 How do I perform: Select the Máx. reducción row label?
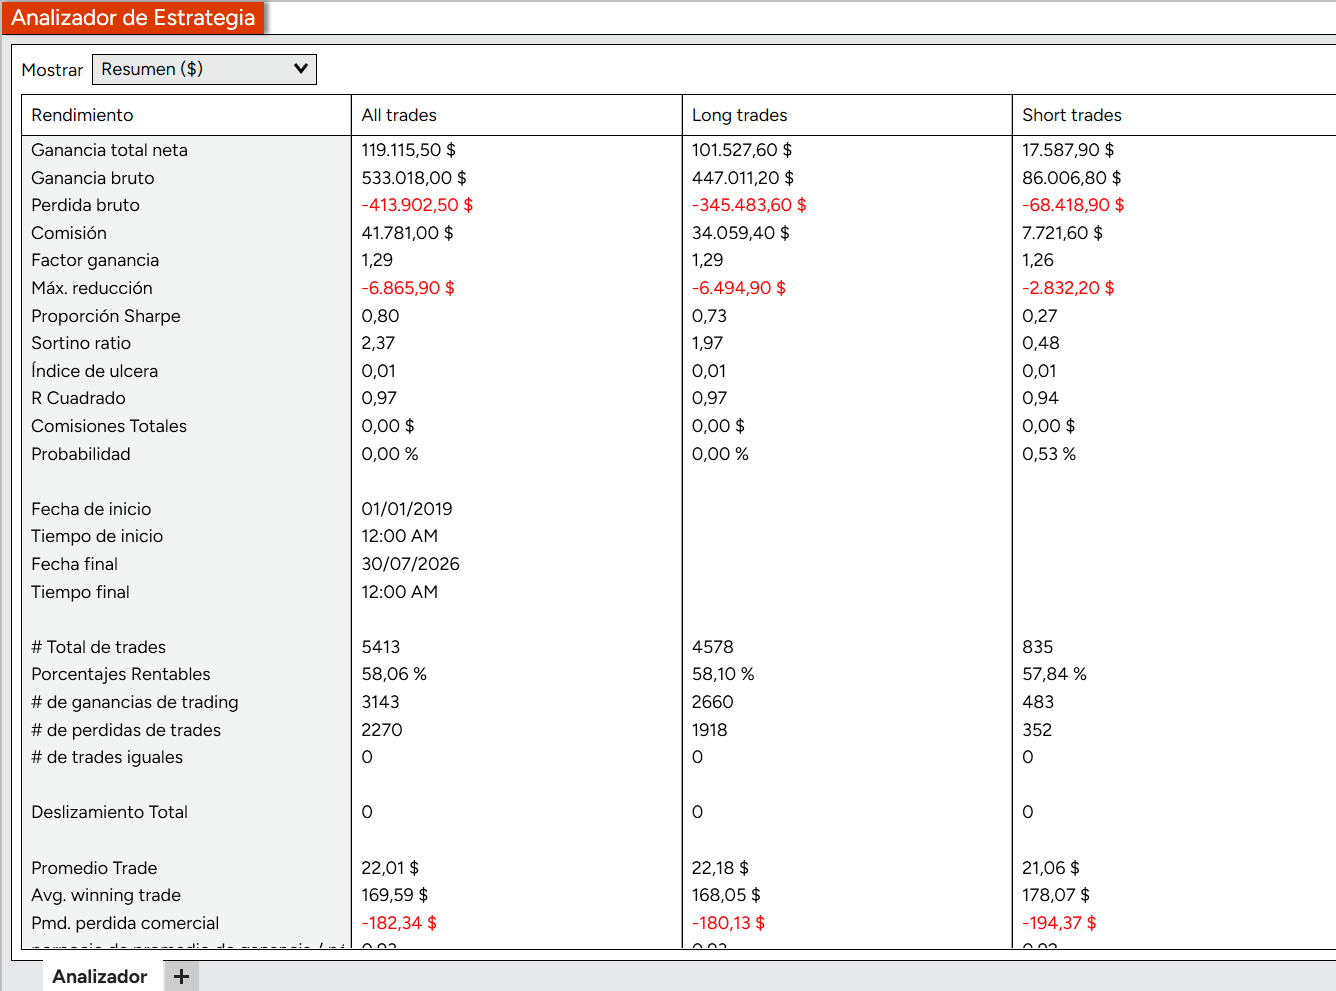click(91, 288)
